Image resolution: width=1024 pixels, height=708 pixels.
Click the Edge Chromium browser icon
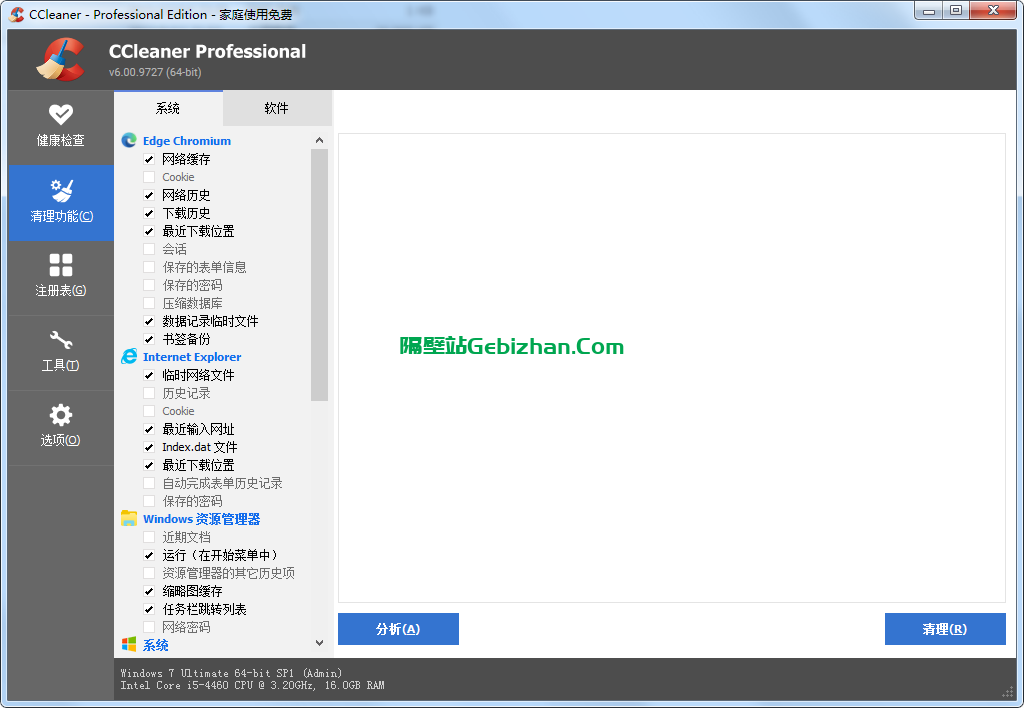129,140
